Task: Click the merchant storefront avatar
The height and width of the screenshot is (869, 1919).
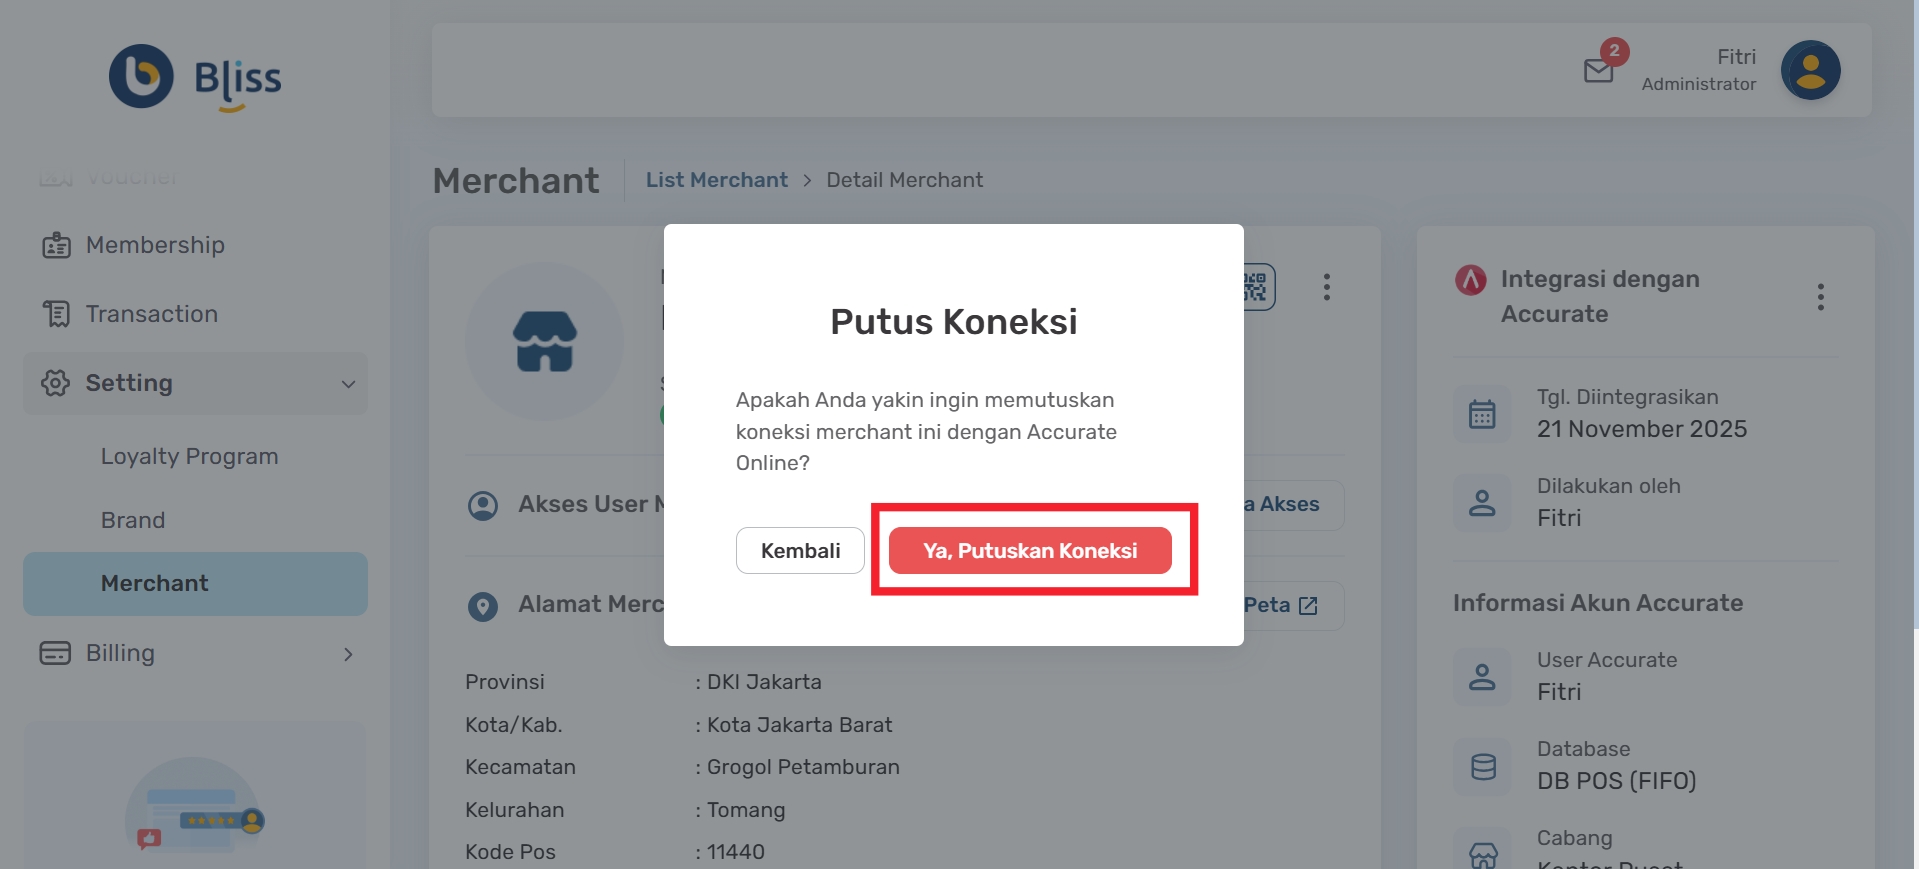Action: tap(544, 341)
